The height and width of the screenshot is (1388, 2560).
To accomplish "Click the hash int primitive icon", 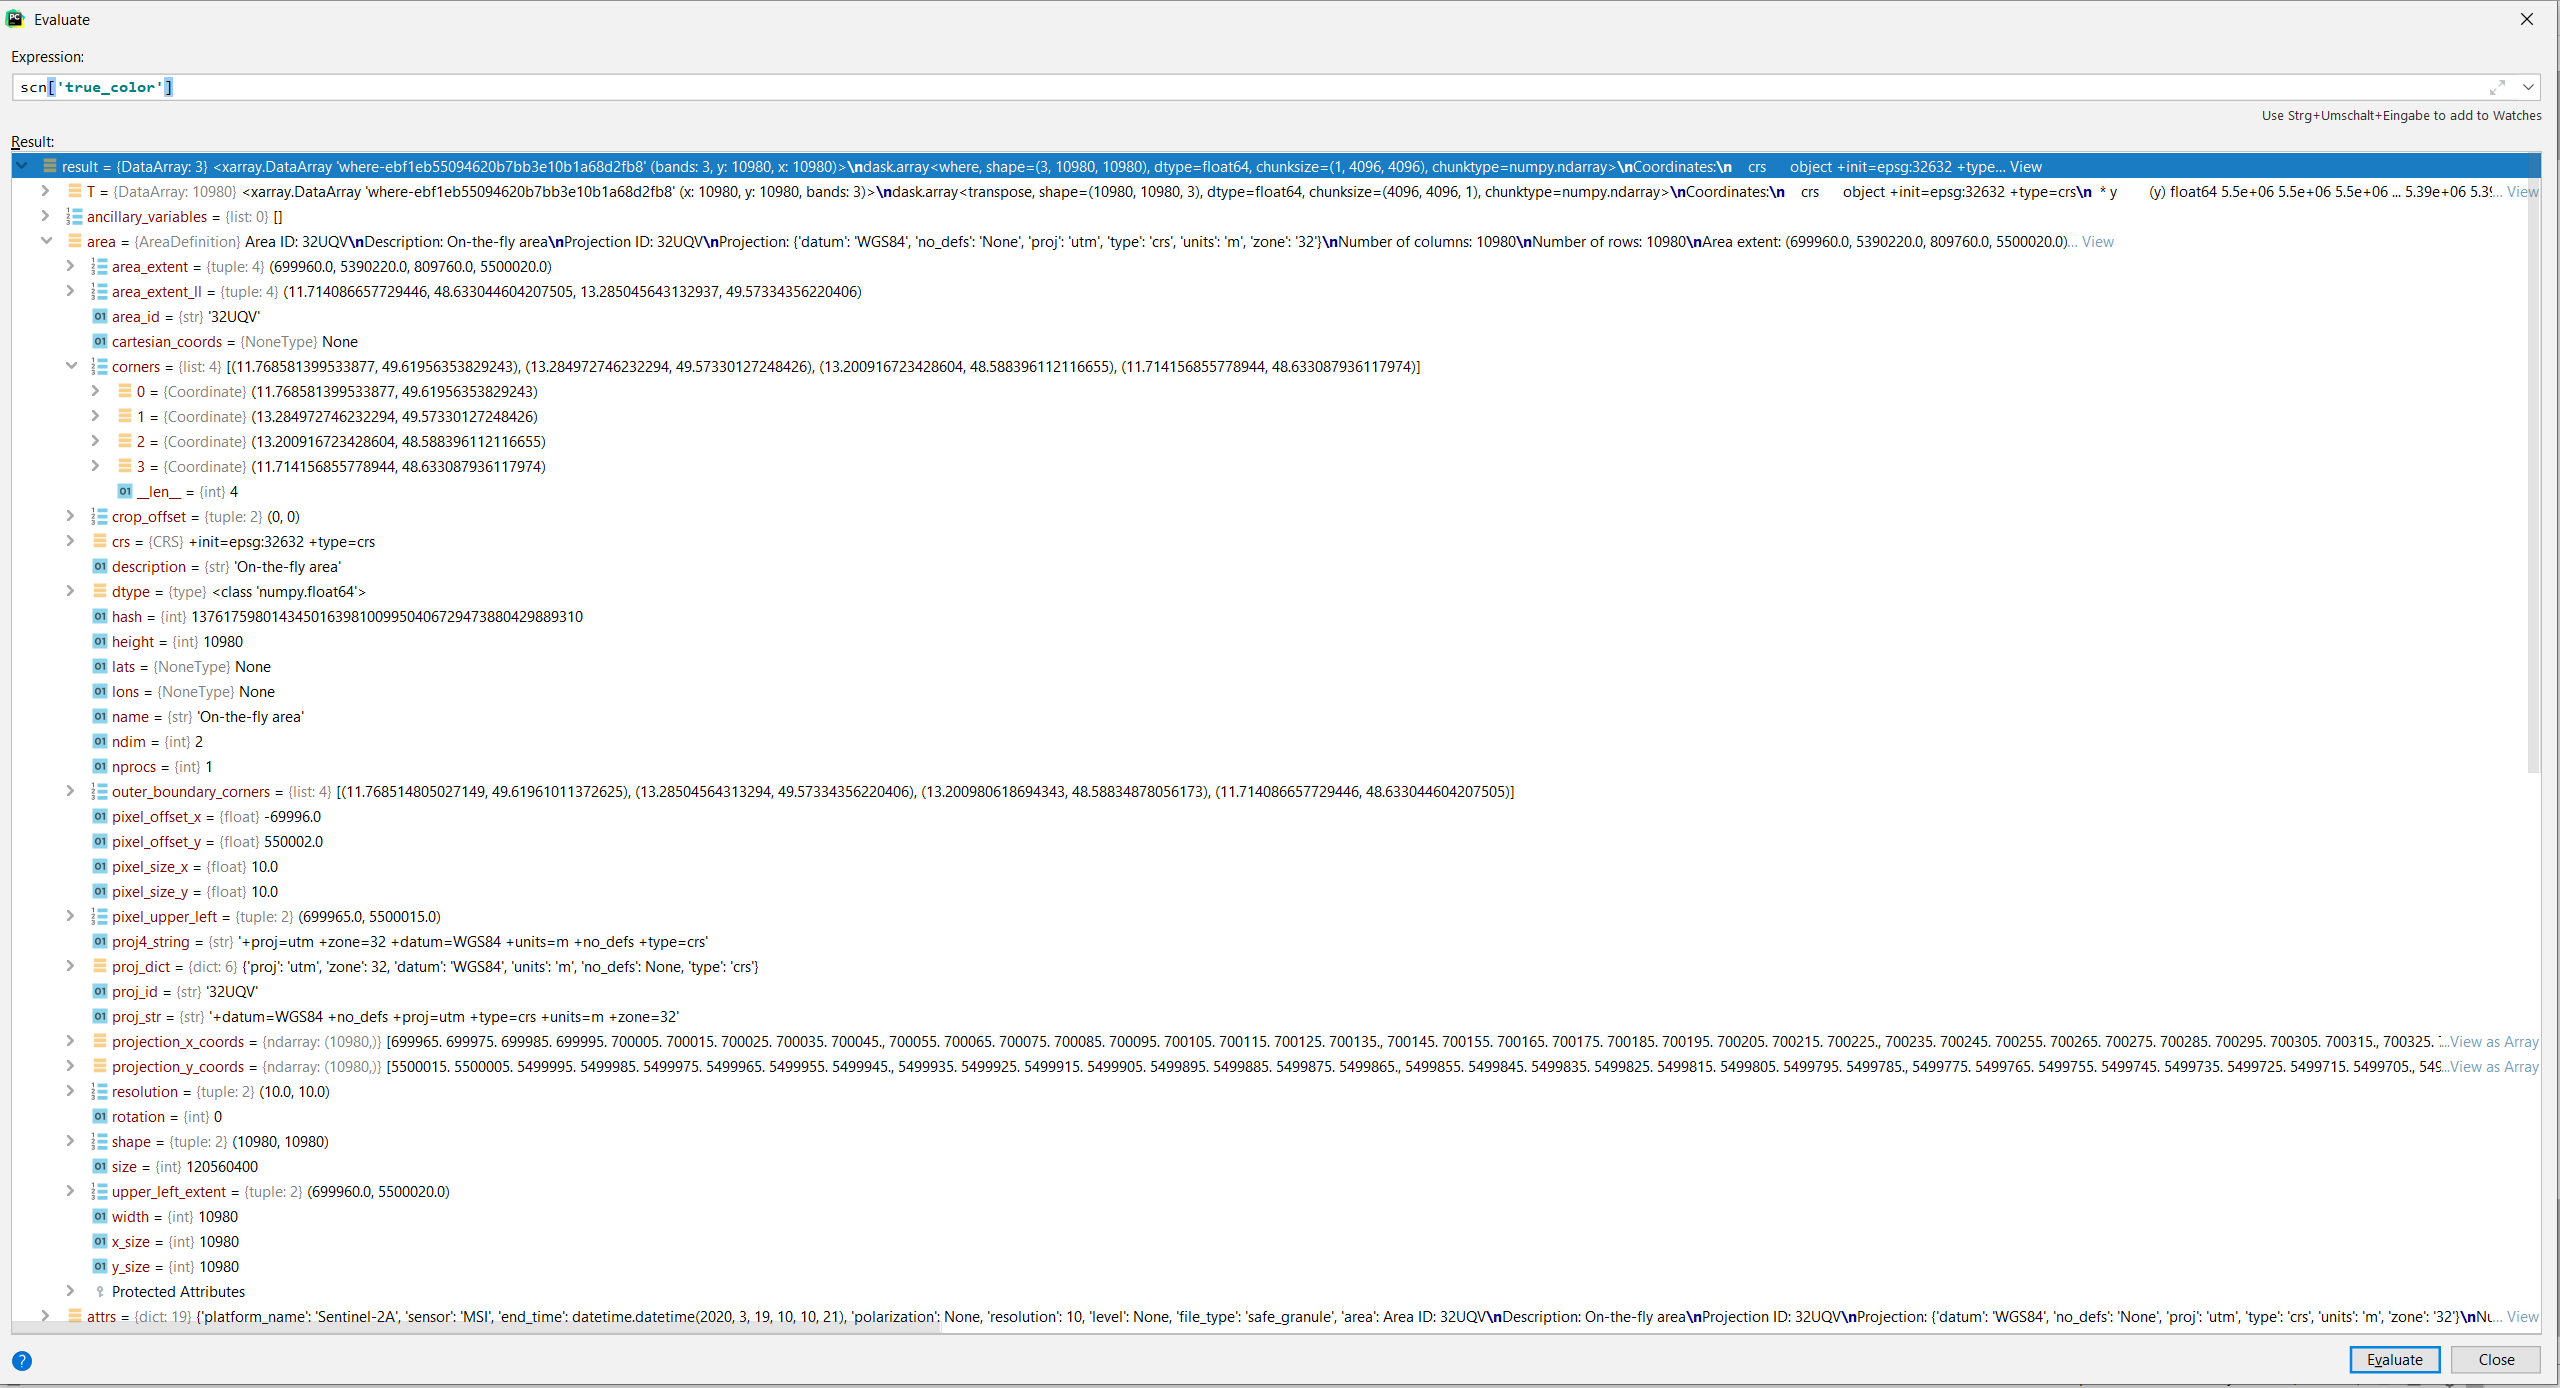I will coord(100,616).
